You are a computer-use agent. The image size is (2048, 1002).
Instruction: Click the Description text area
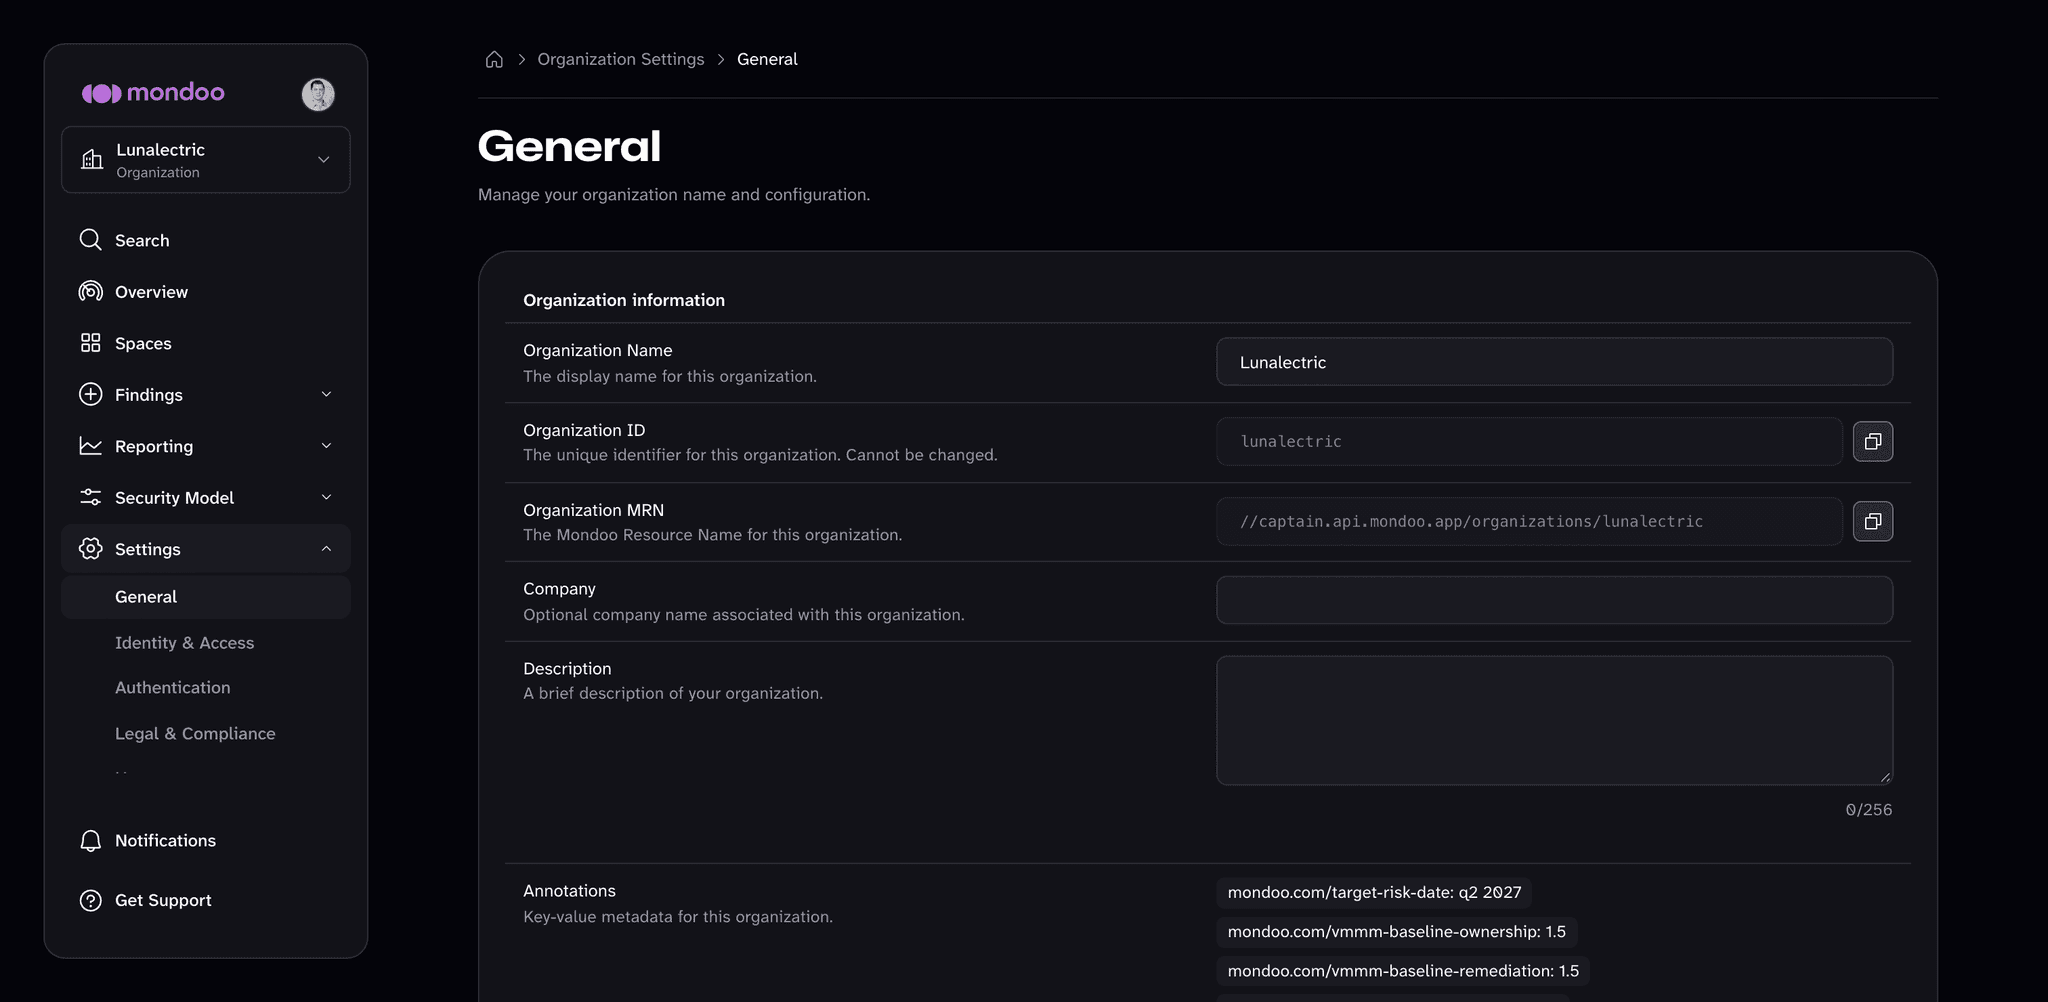1554,720
